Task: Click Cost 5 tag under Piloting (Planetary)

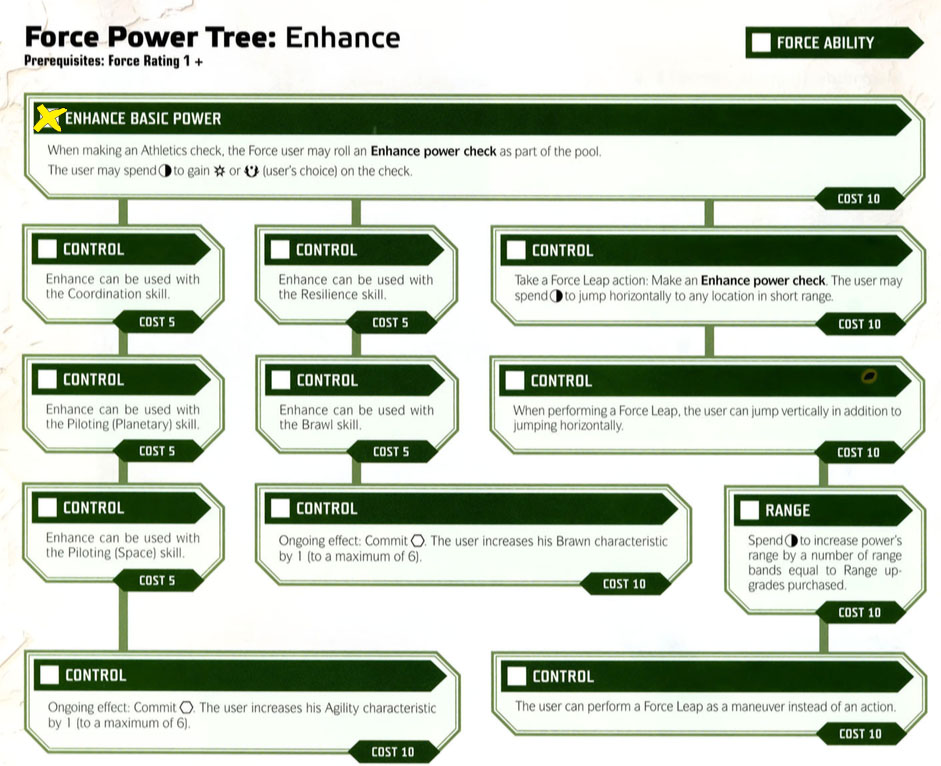Action: (157, 452)
